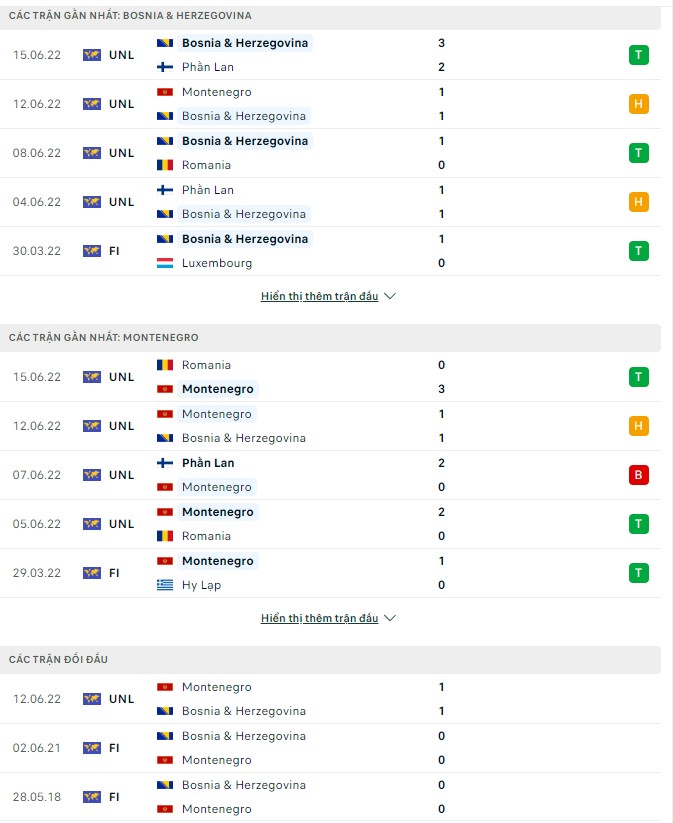673x823 pixels.
Task: Select the Luxembourg flag icon
Action: tap(167, 262)
